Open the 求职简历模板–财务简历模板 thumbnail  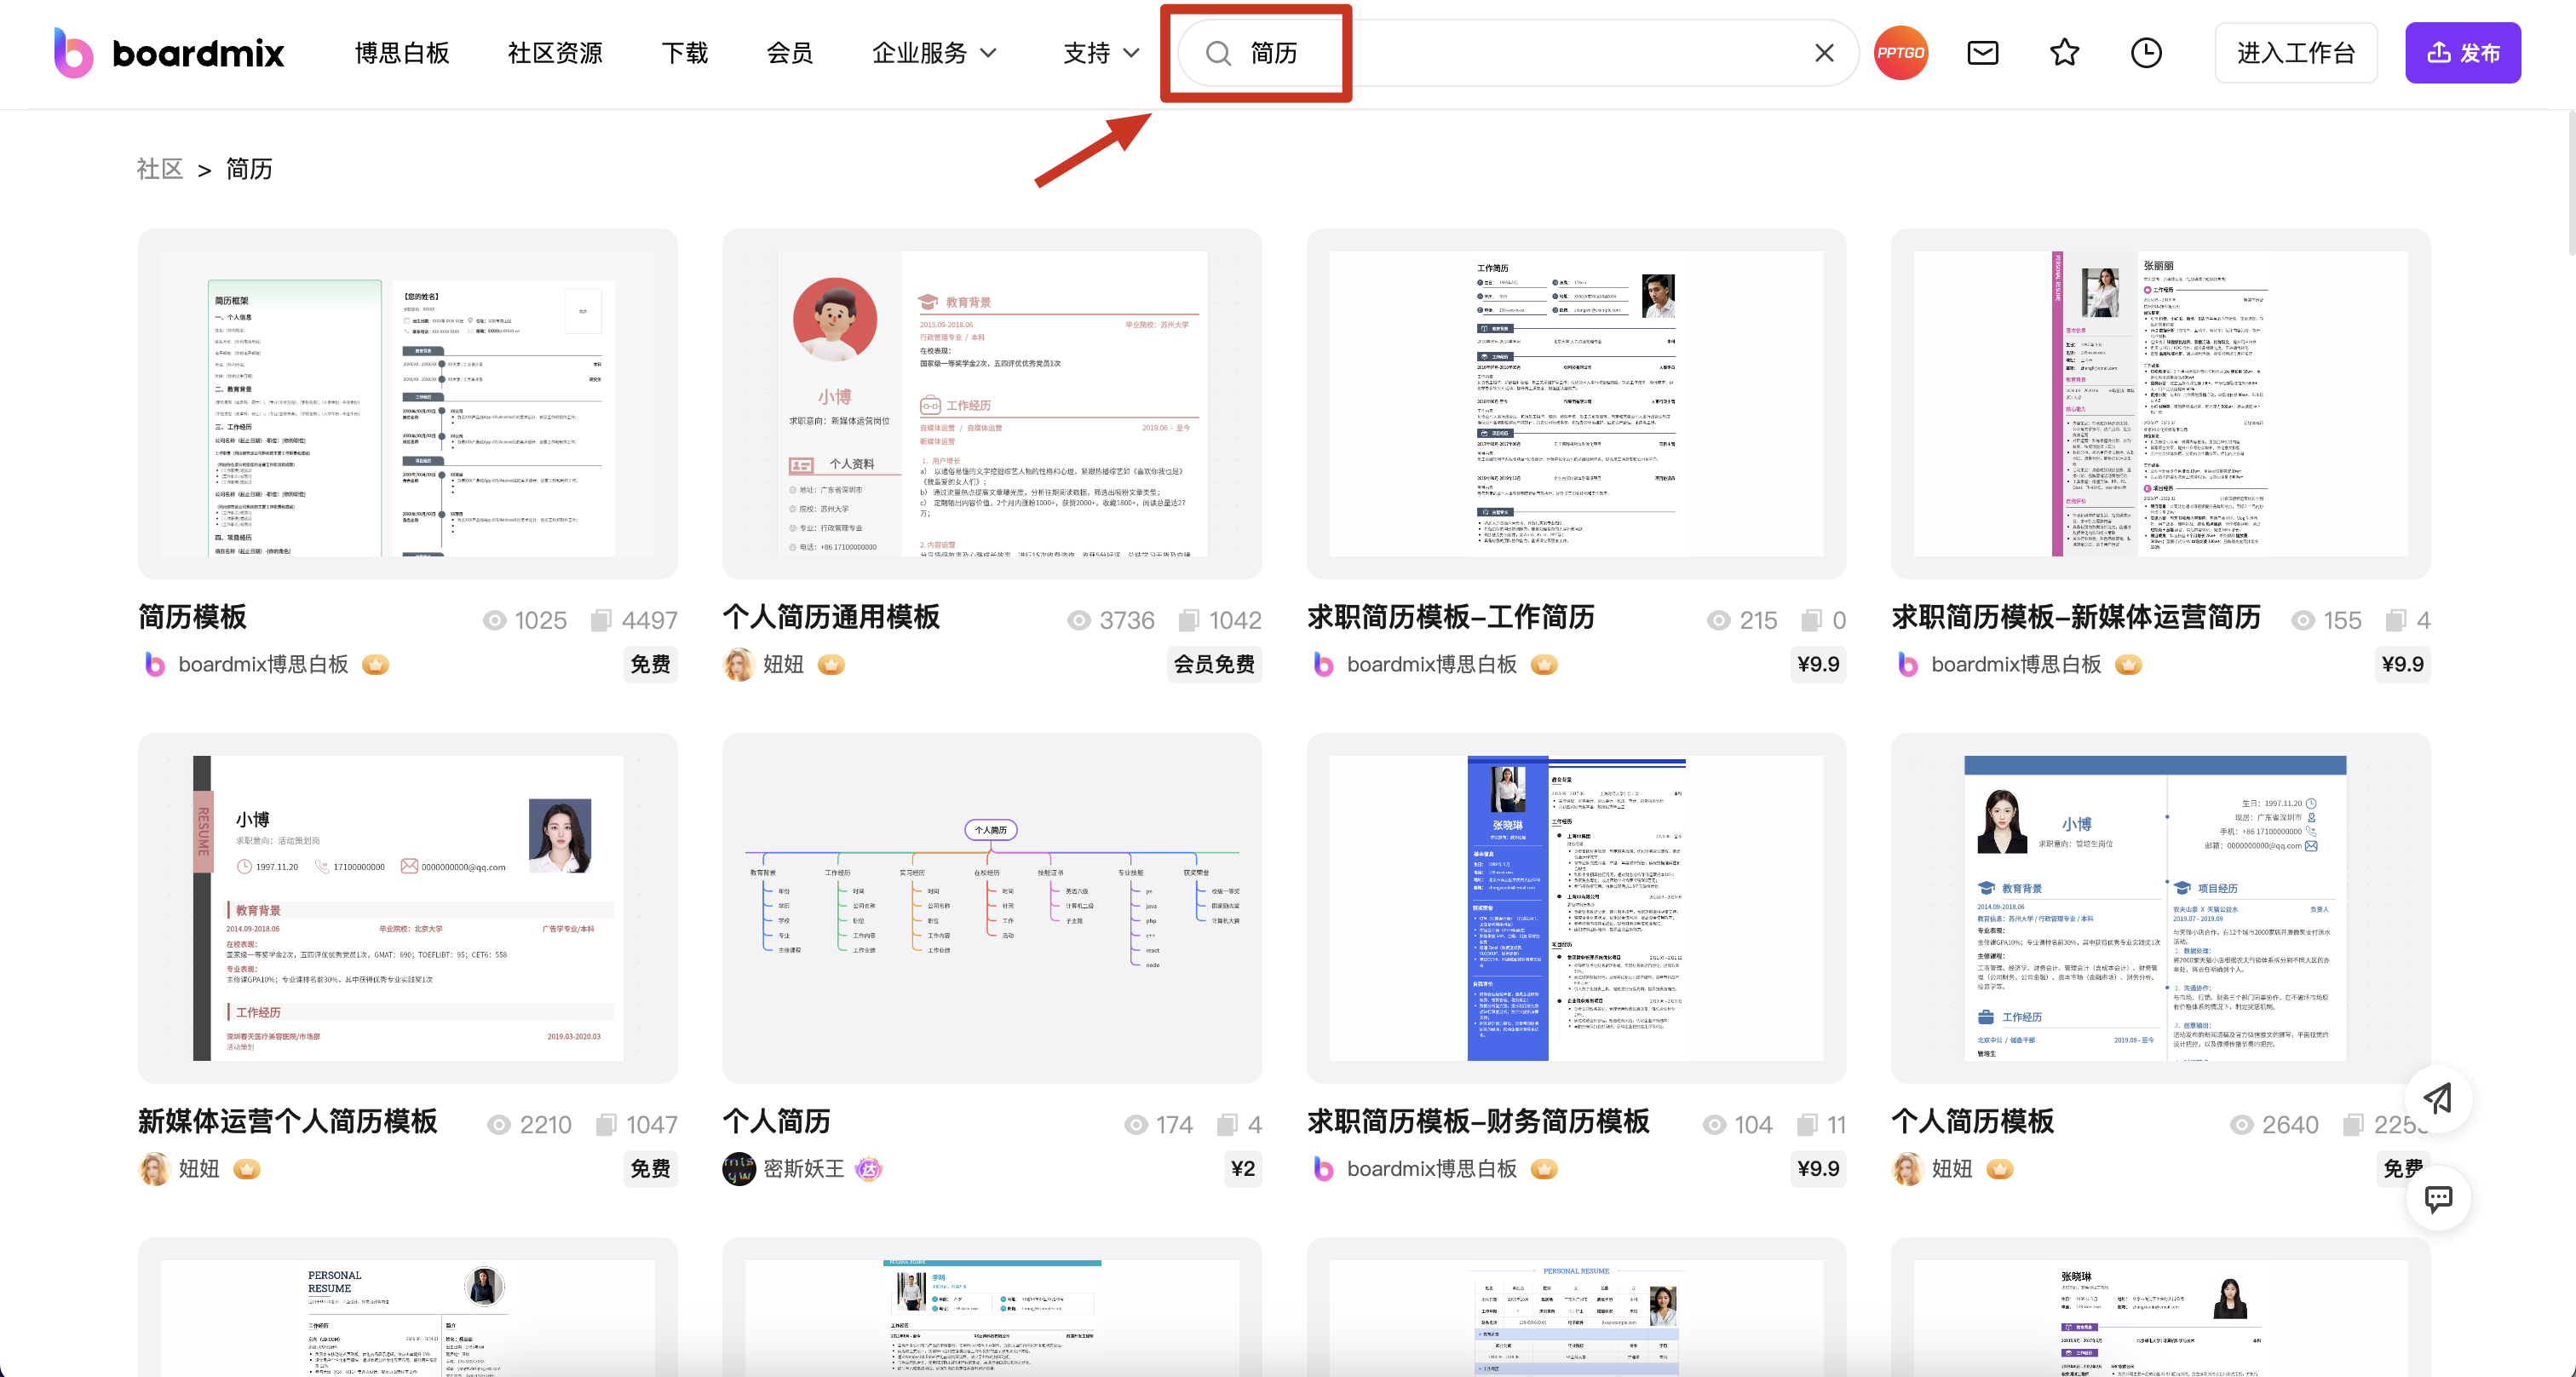click(x=1576, y=907)
